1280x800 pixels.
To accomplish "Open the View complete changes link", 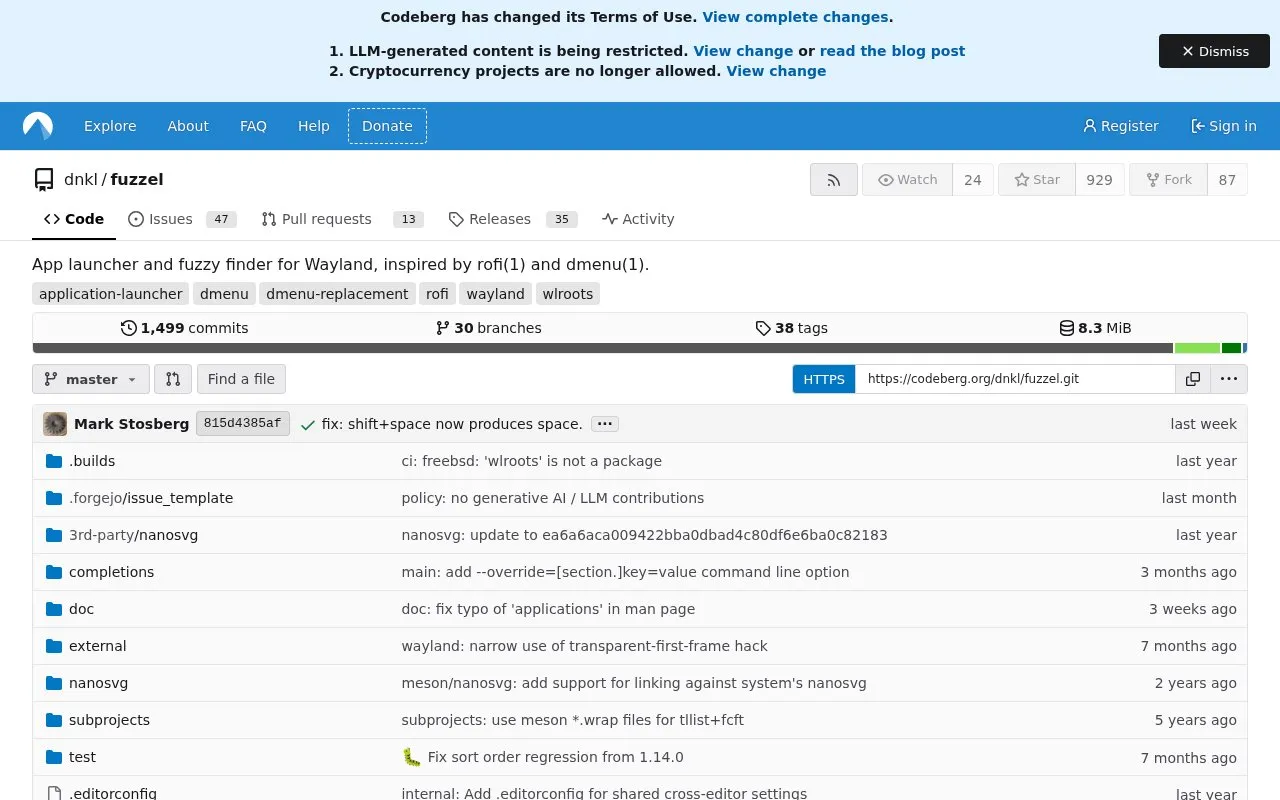I will point(795,17).
